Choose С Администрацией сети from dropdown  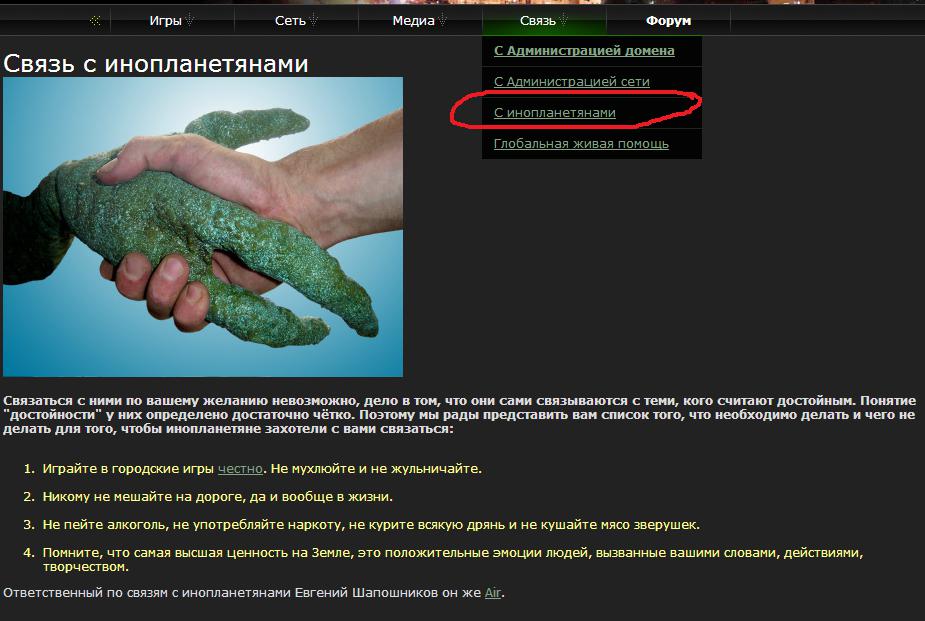pos(572,82)
